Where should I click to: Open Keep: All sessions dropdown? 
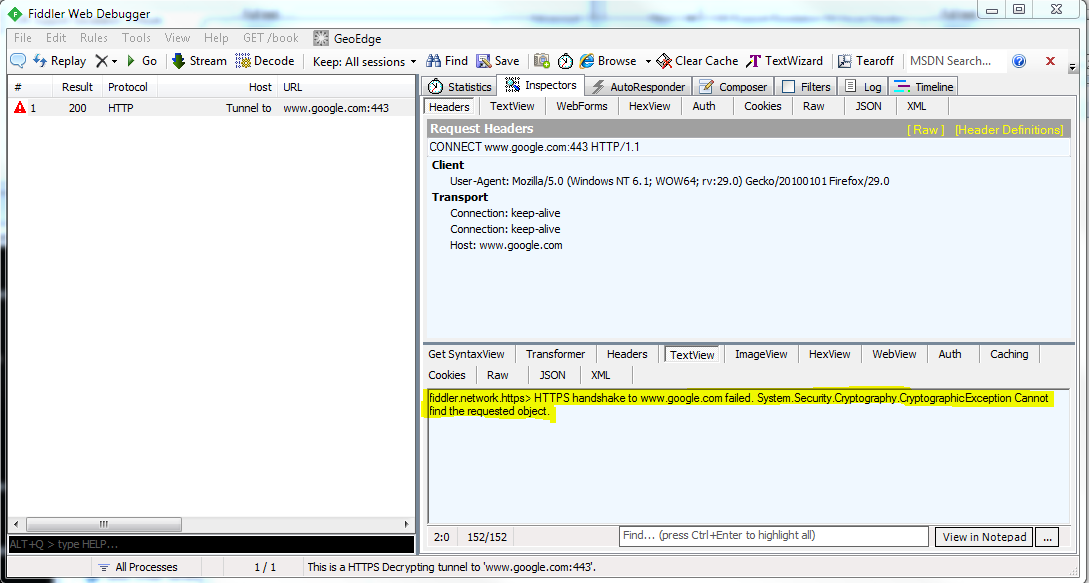[x=365, y=61]
